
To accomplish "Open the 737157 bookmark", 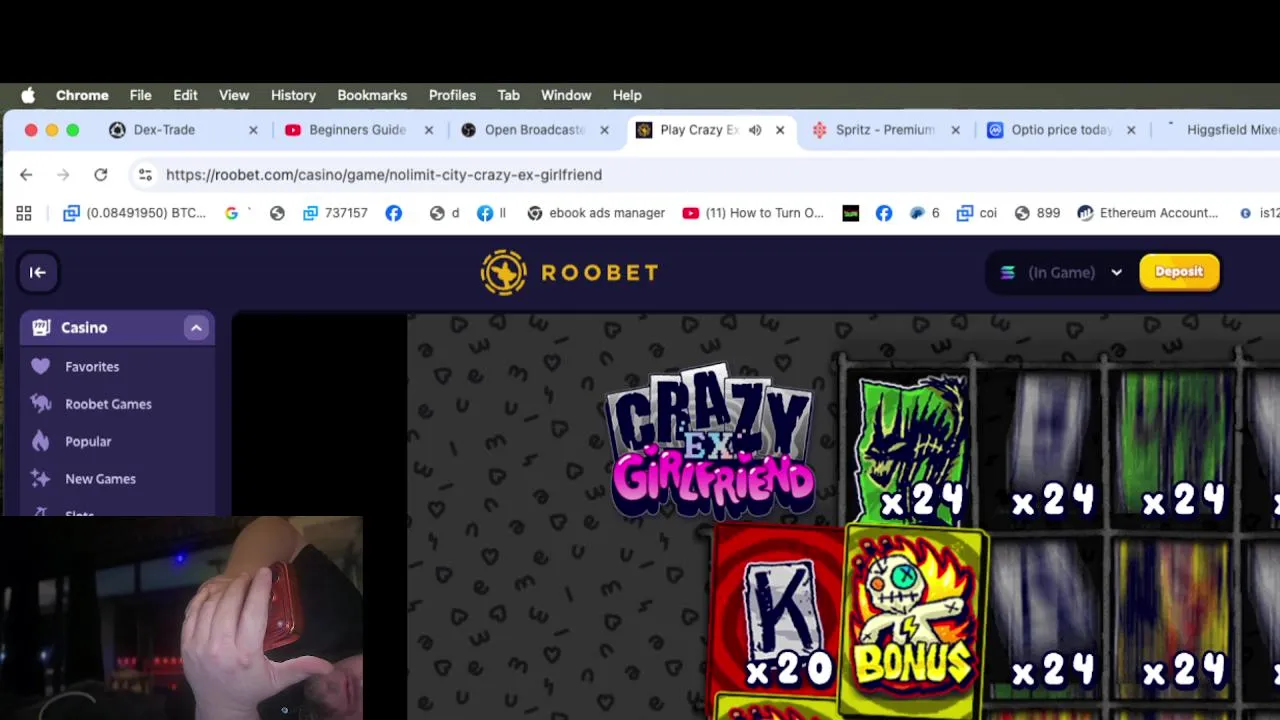I will [x=335, y=213].
